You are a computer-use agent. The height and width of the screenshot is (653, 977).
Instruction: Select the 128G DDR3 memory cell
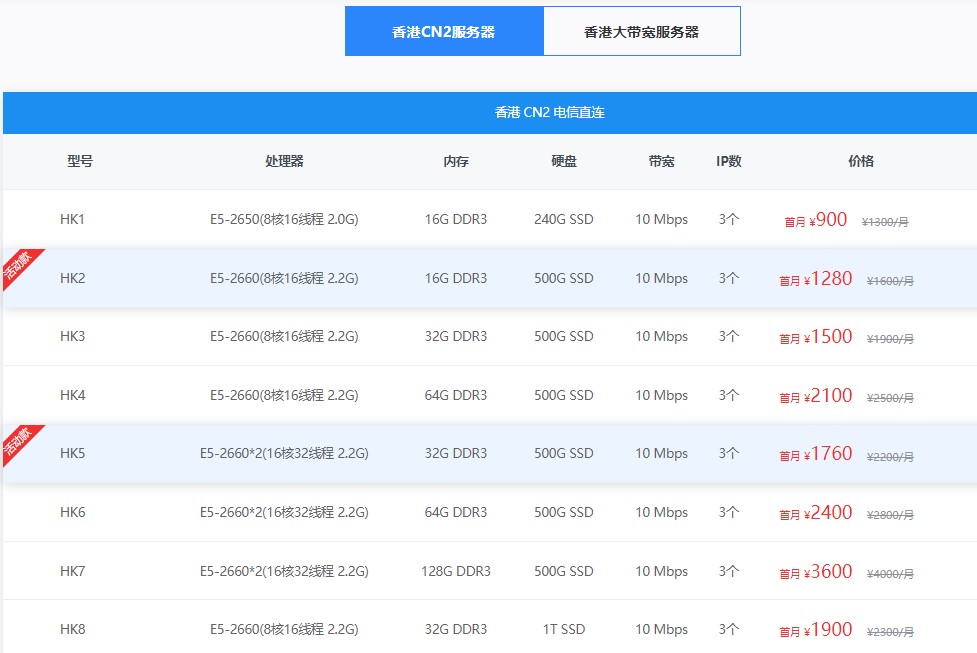456,572
